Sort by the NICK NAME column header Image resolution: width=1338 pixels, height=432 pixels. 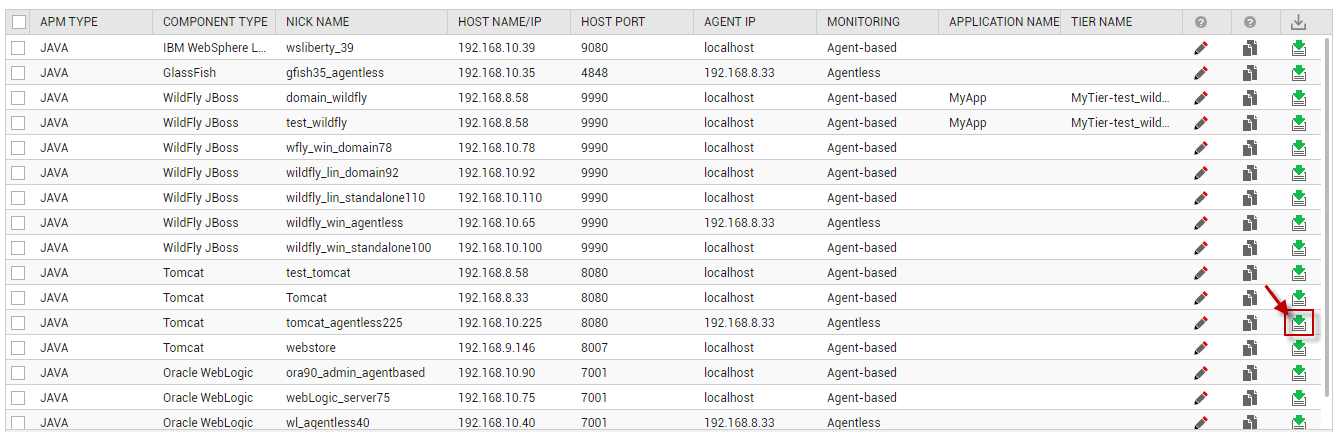(x=317, y=22)
